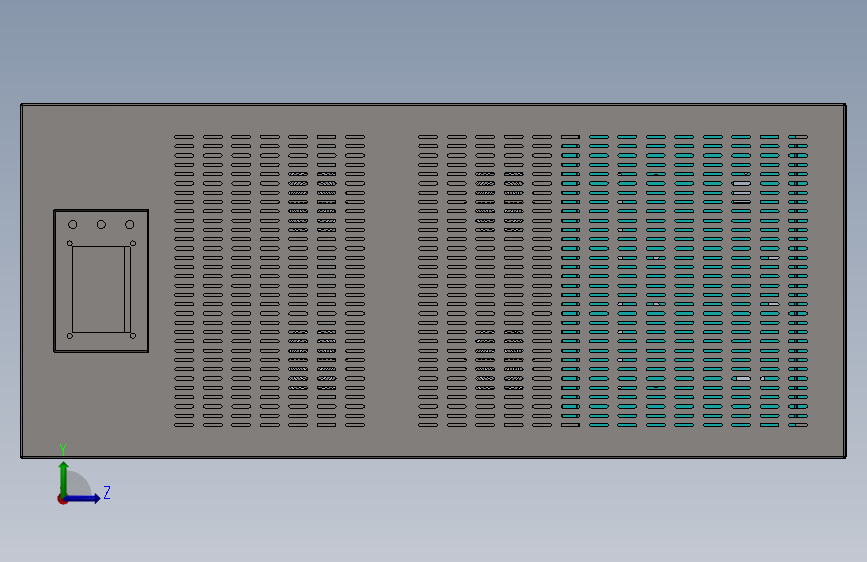The width and height of the screenshot is (867, 562).
Task: Select the small top-right corner hole of the cutout
Action: pyautogui.click(x=133, y=243)
